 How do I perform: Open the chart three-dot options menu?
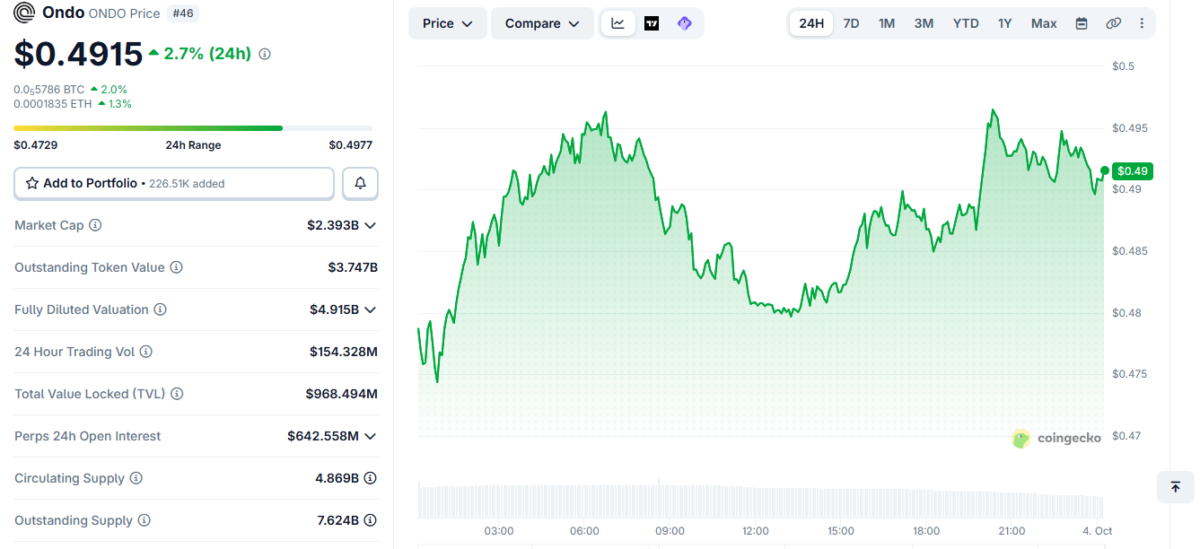1142,23
